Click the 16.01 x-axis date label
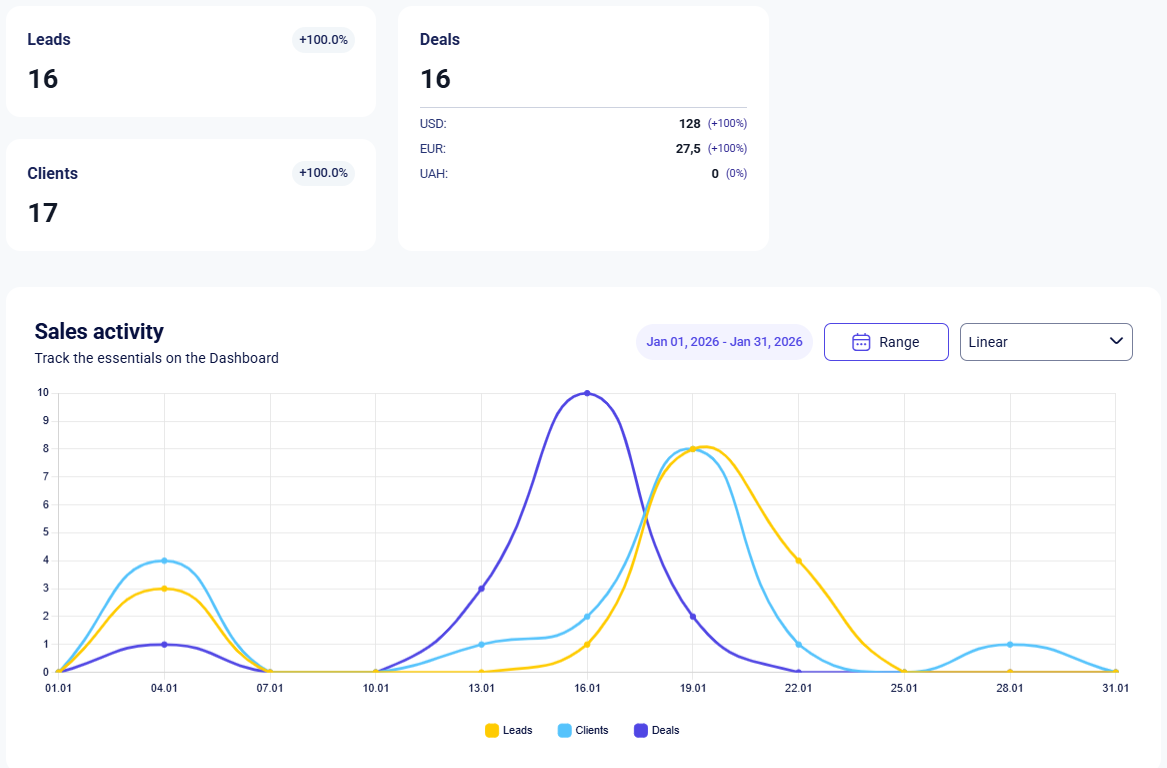 click(x=587, y=688)
